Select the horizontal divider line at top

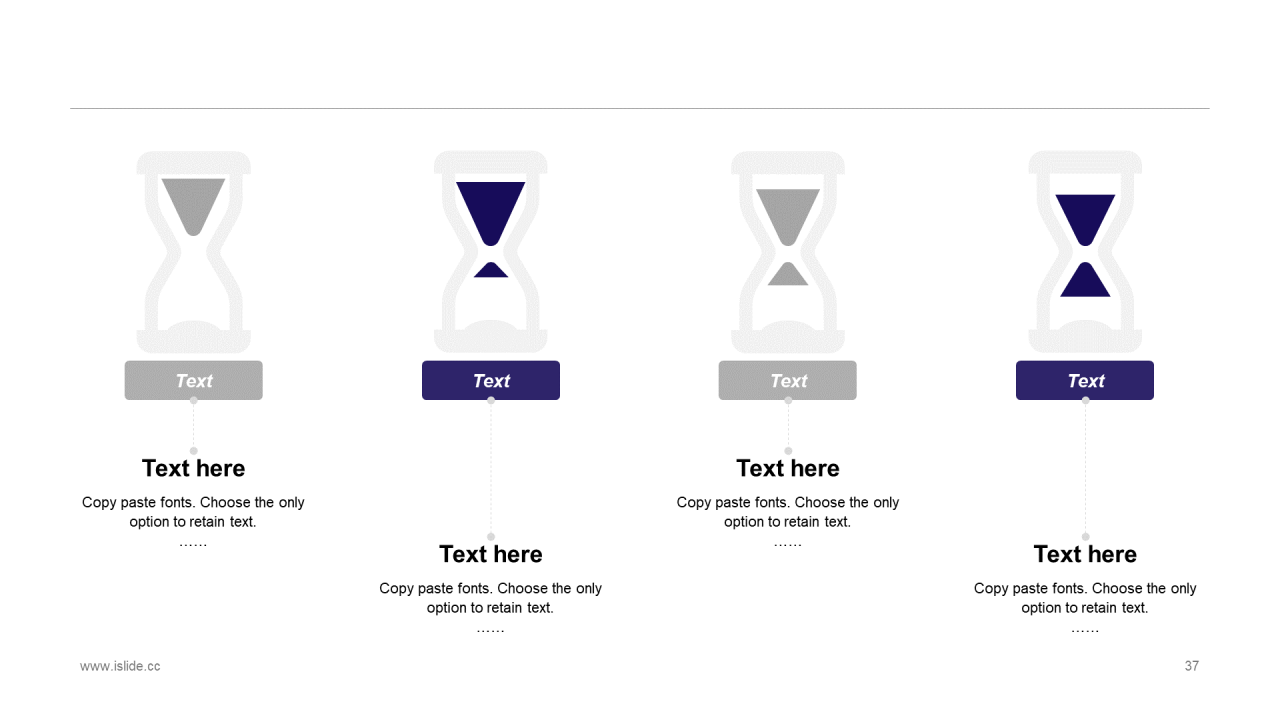click(640, 108)
